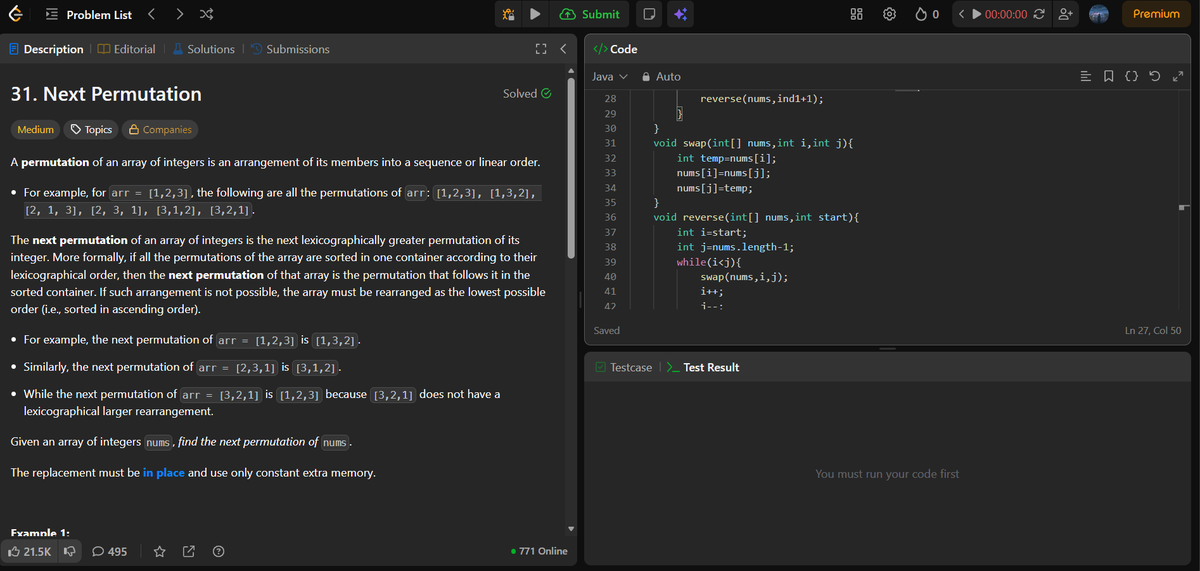Viewport: 1200px width, 571px height.
Task: Collapse description panel with chevron
Action: 562,49
